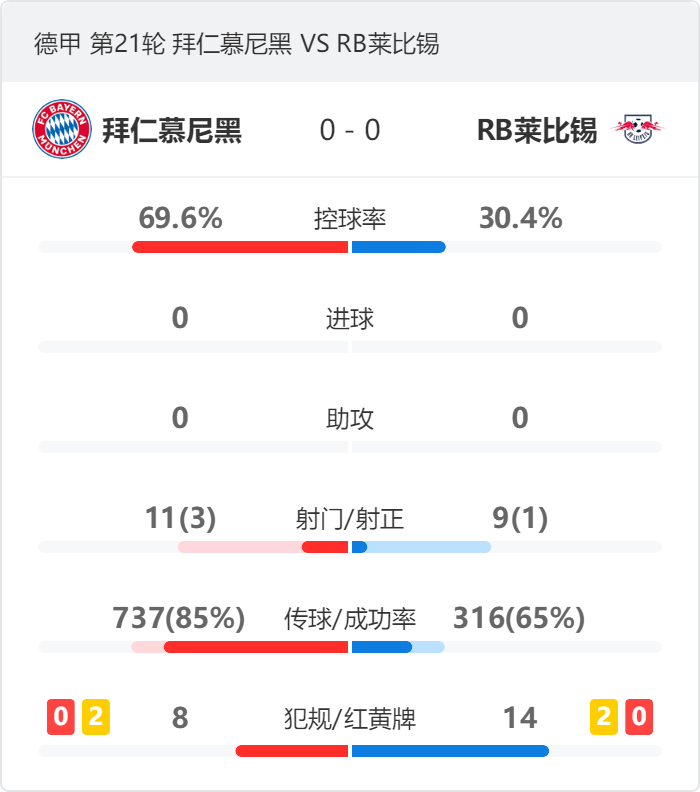Viewport: 700px width, 792px height.
Task: Click Leipzig's red card count badge
Action: [x=639, y=717]
